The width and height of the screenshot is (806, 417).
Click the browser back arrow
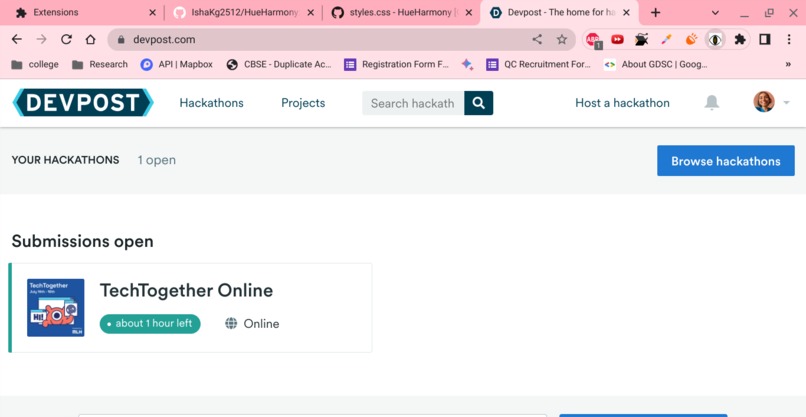click(16, 40)
